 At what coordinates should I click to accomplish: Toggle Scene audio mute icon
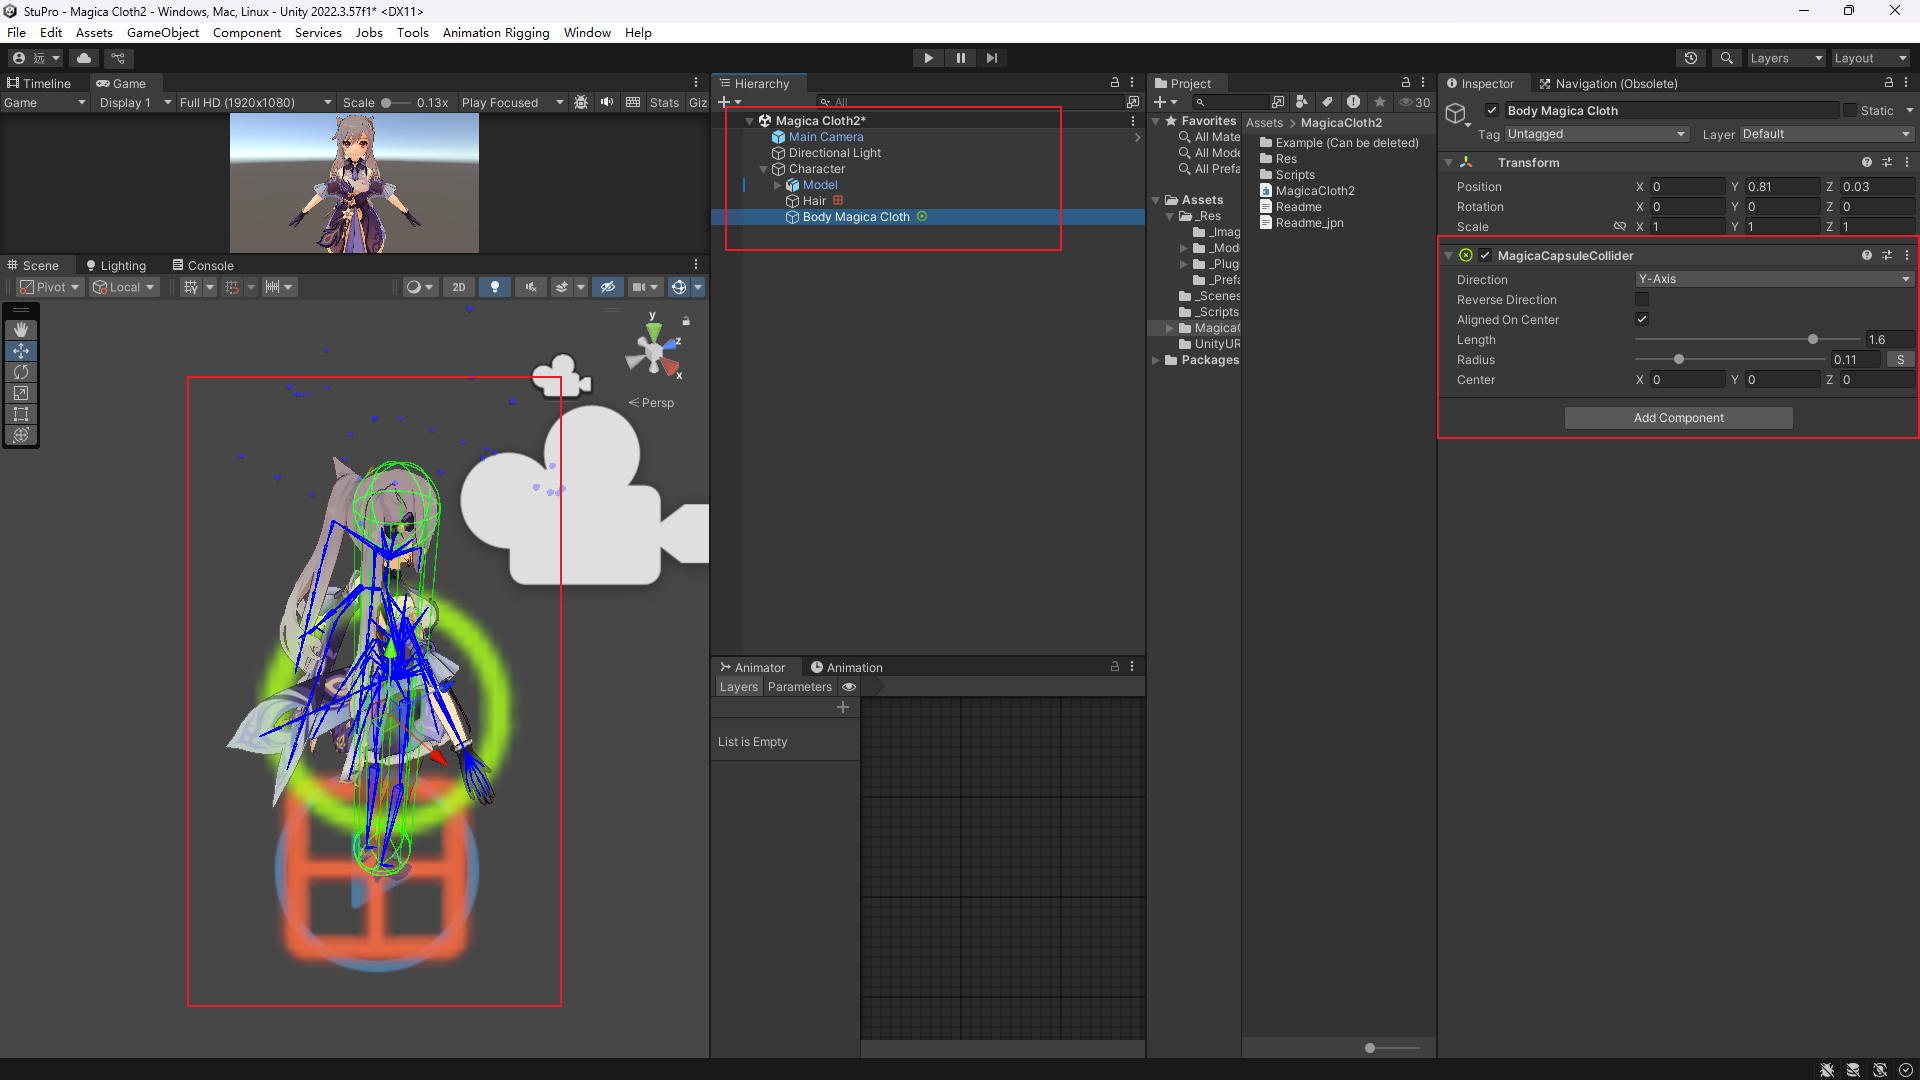click(530, 287)
